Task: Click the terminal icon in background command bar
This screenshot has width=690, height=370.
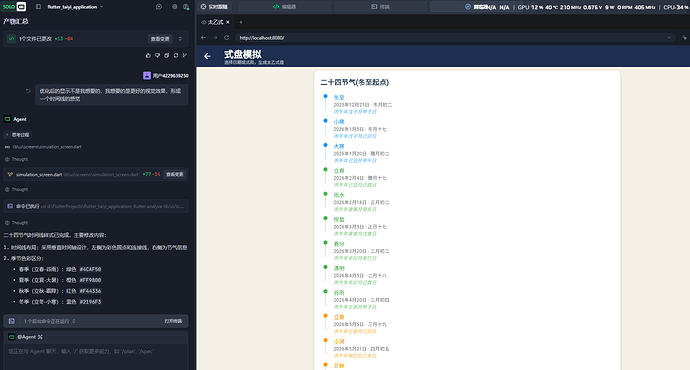Action: (11, 321)
